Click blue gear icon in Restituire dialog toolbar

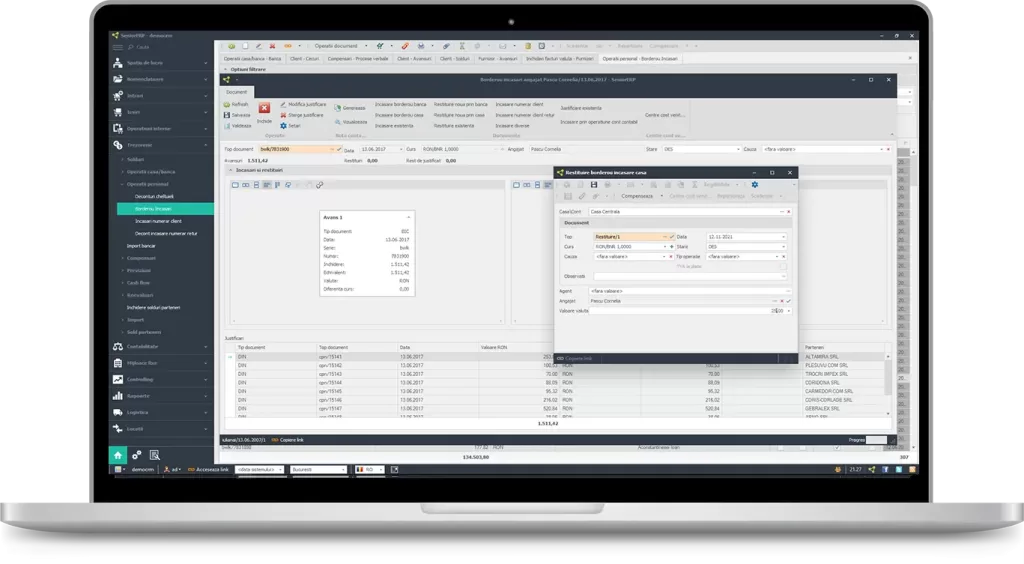(x=754, y=185)
